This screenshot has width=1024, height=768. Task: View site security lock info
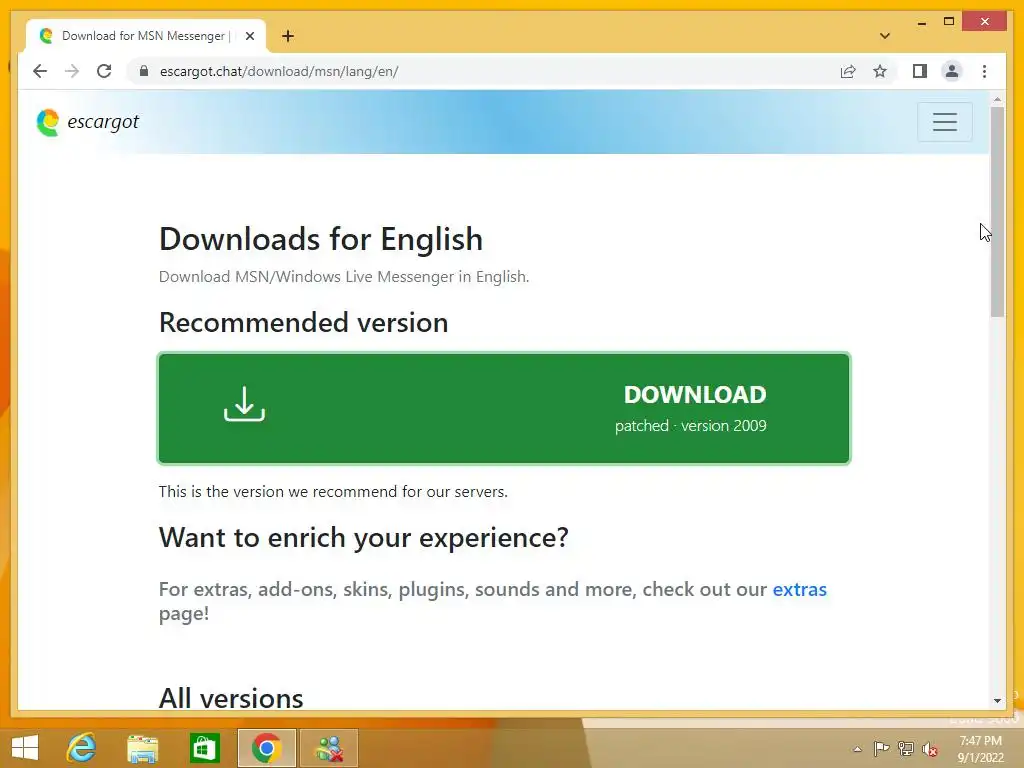[144, 71]
